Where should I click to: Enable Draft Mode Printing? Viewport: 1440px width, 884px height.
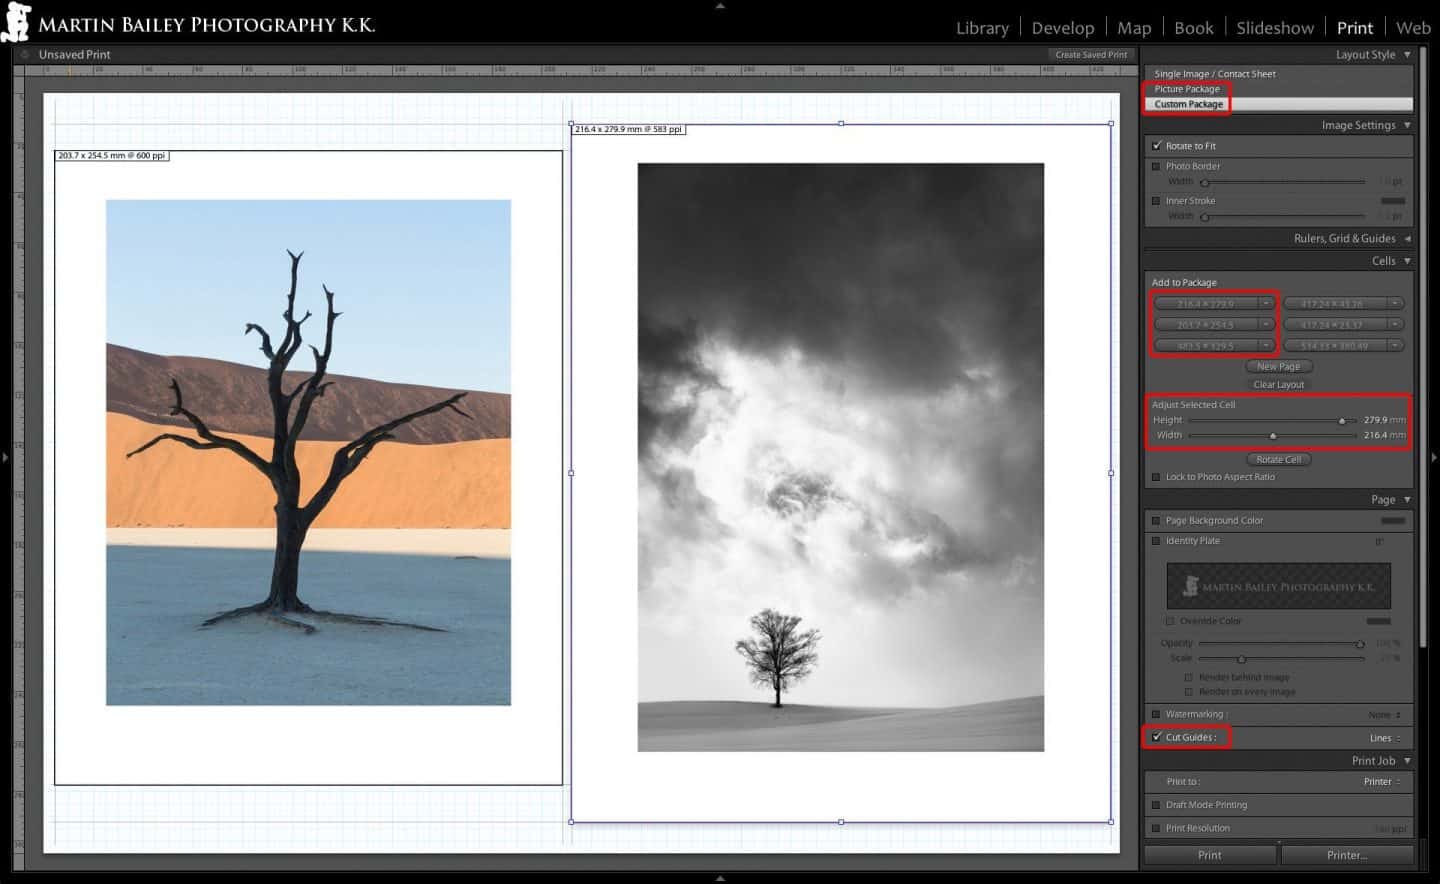[1156, 804]
